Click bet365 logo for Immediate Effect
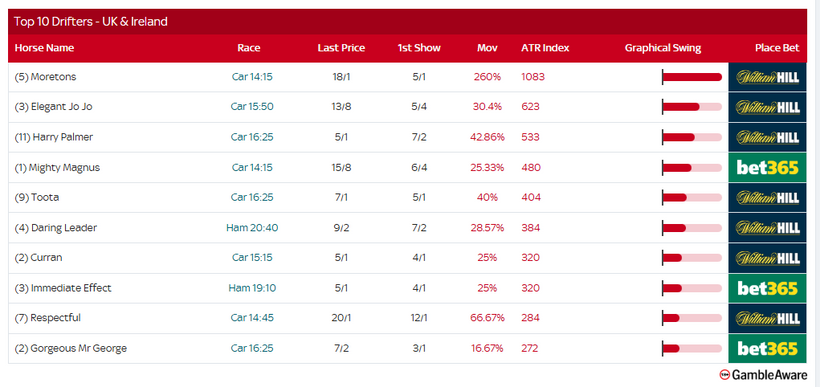This screenshot has width=820, height=387. [x=767, y=288]
